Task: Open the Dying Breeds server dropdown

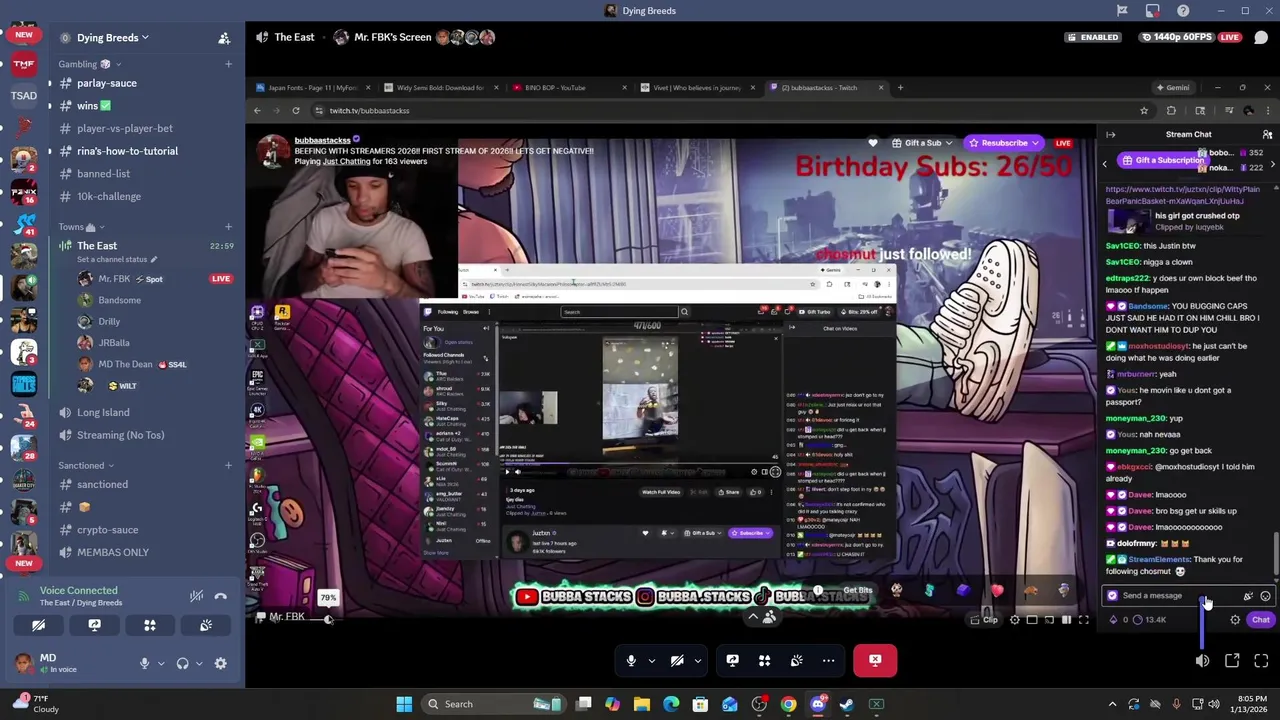Action: [x=112, y=38]
